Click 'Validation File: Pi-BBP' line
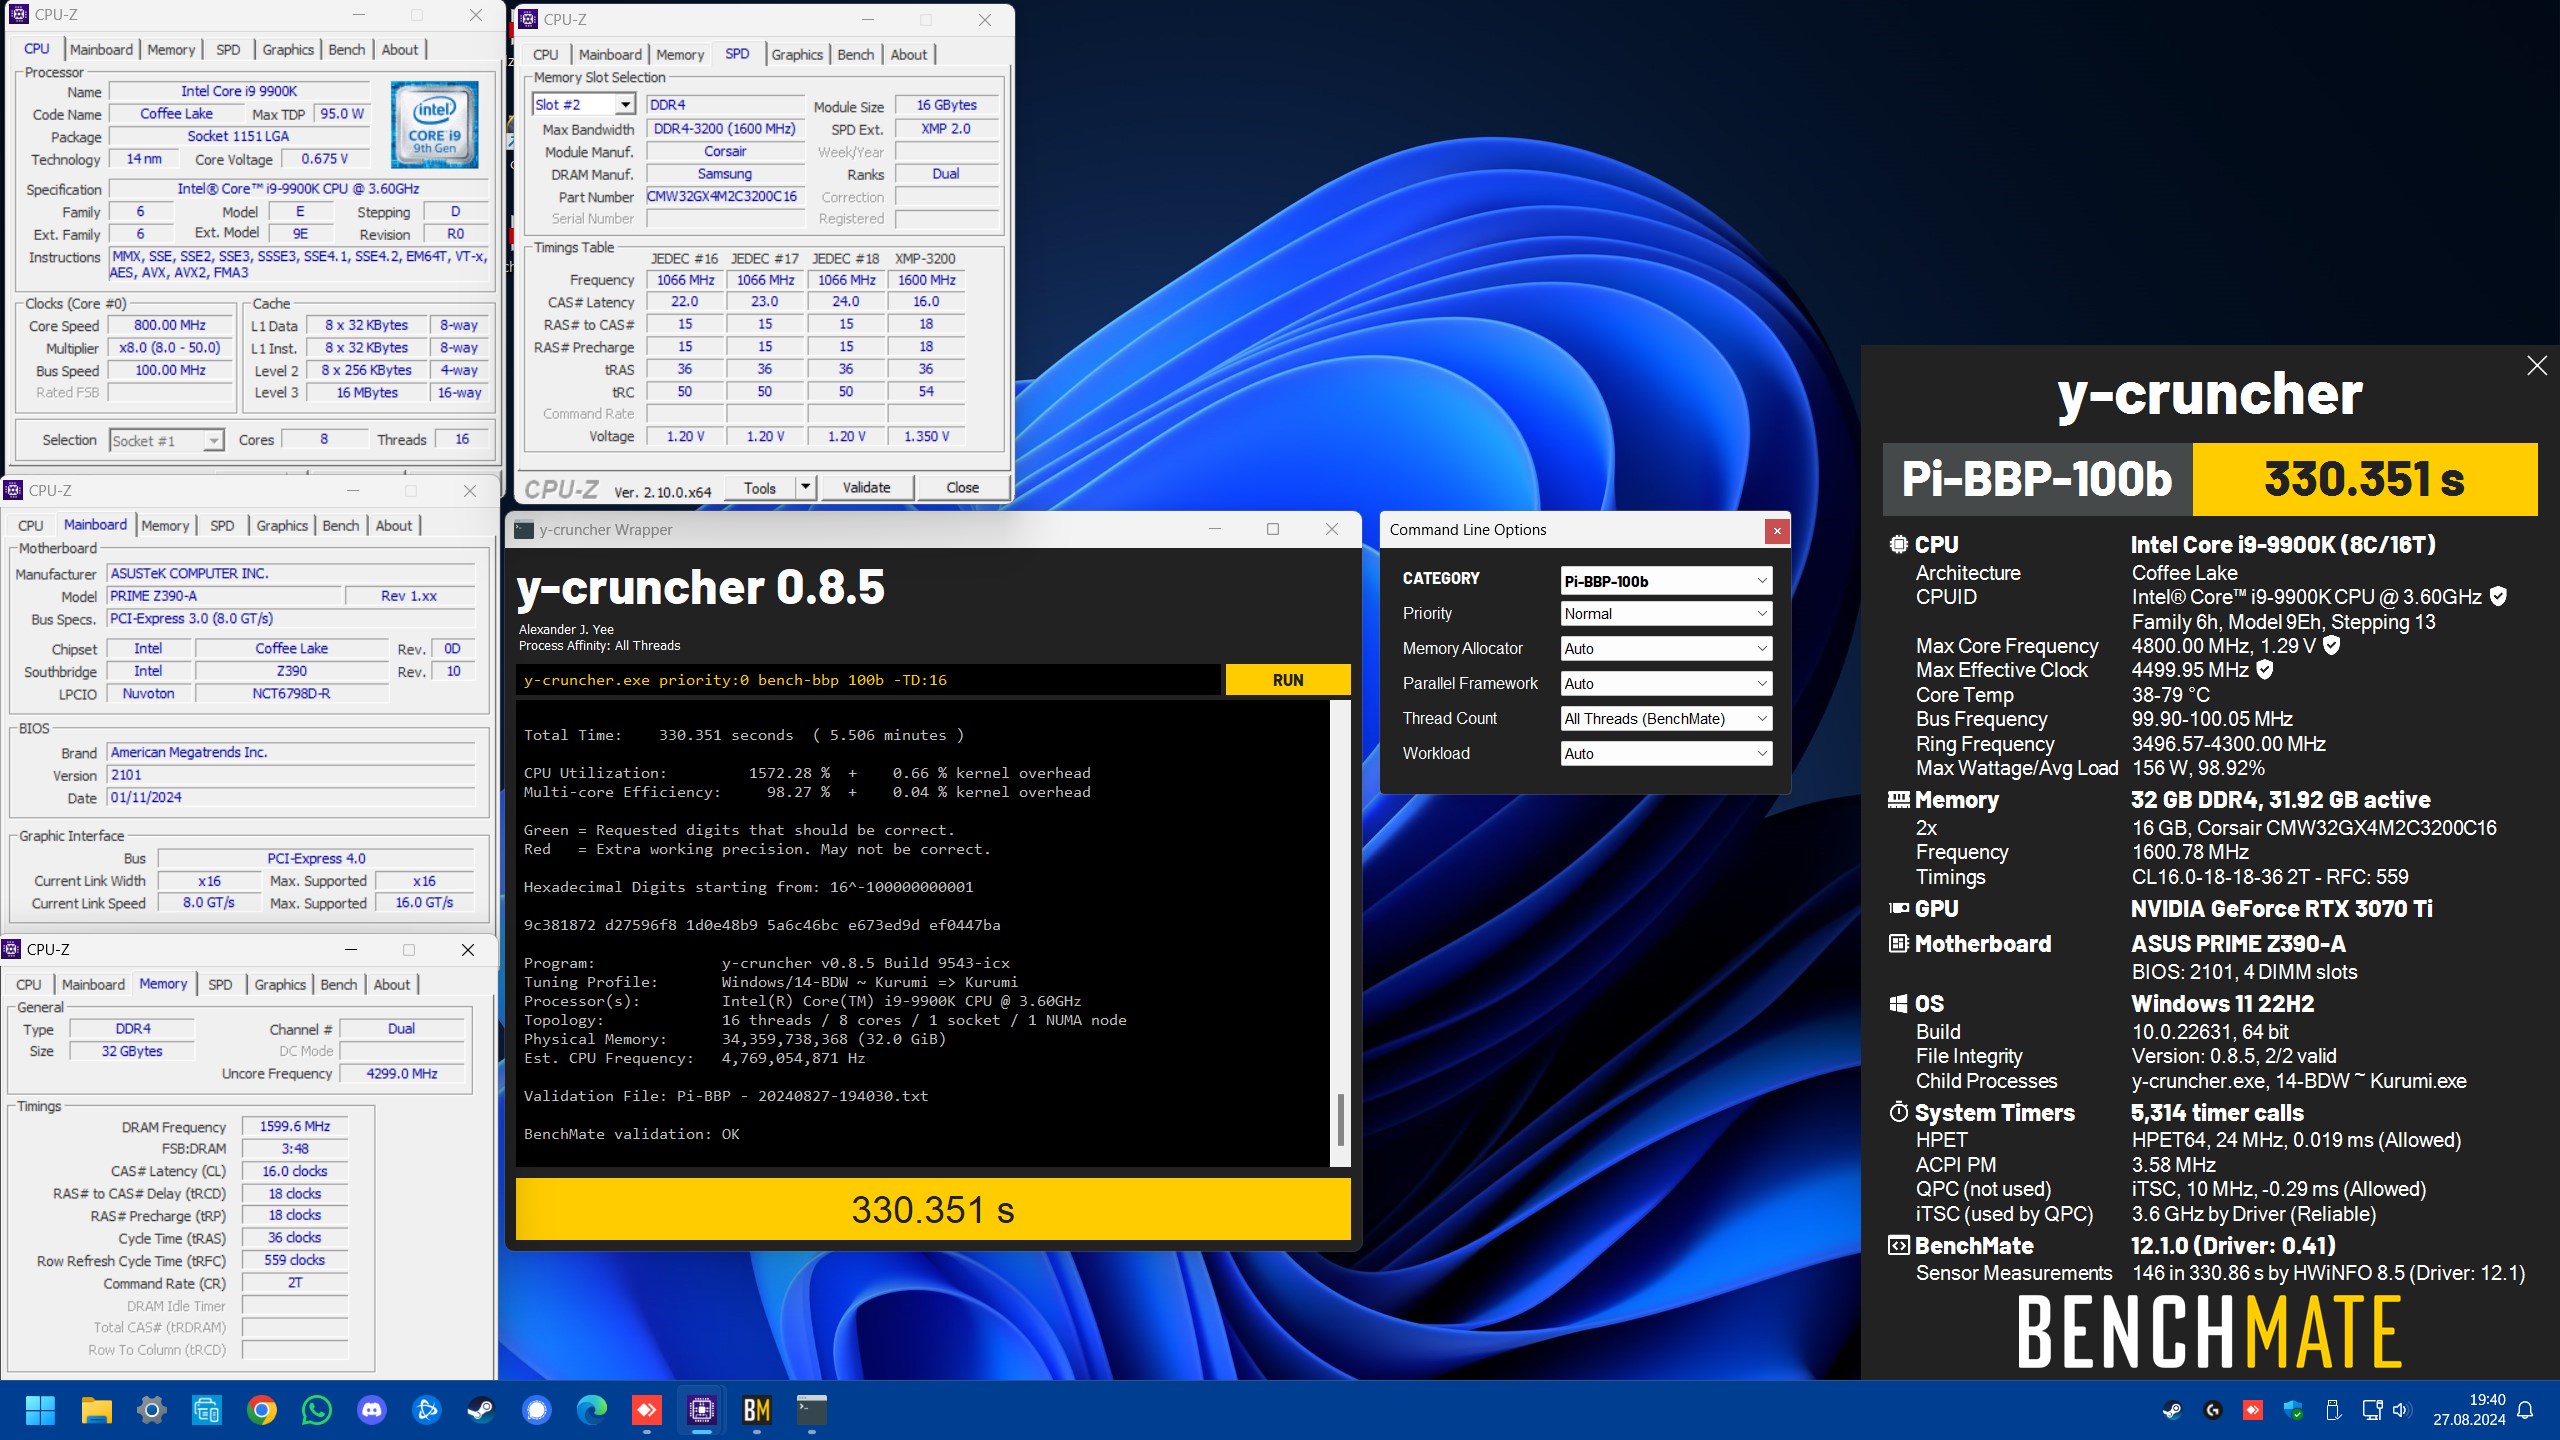The width and height of the screenshot is (2560, 1440). tap(725, 1096)
